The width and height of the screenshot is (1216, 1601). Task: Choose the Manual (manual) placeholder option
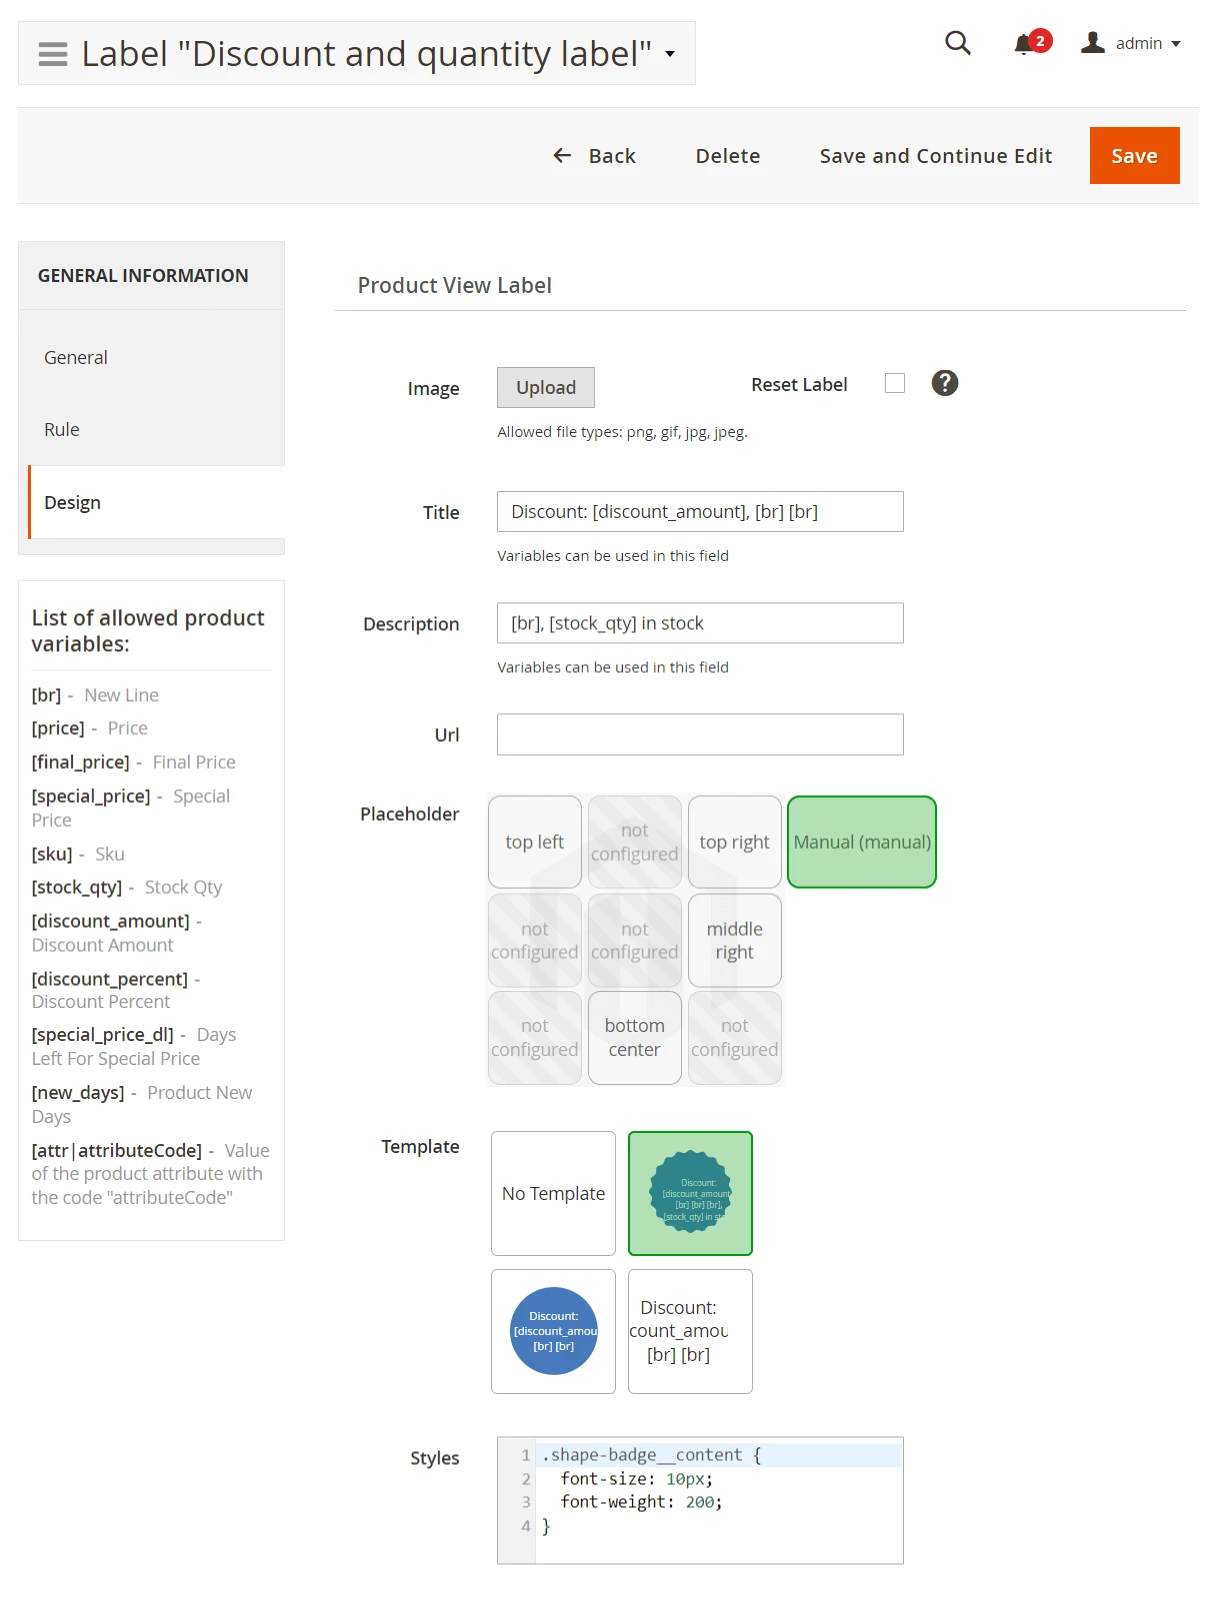coord(861,842)
